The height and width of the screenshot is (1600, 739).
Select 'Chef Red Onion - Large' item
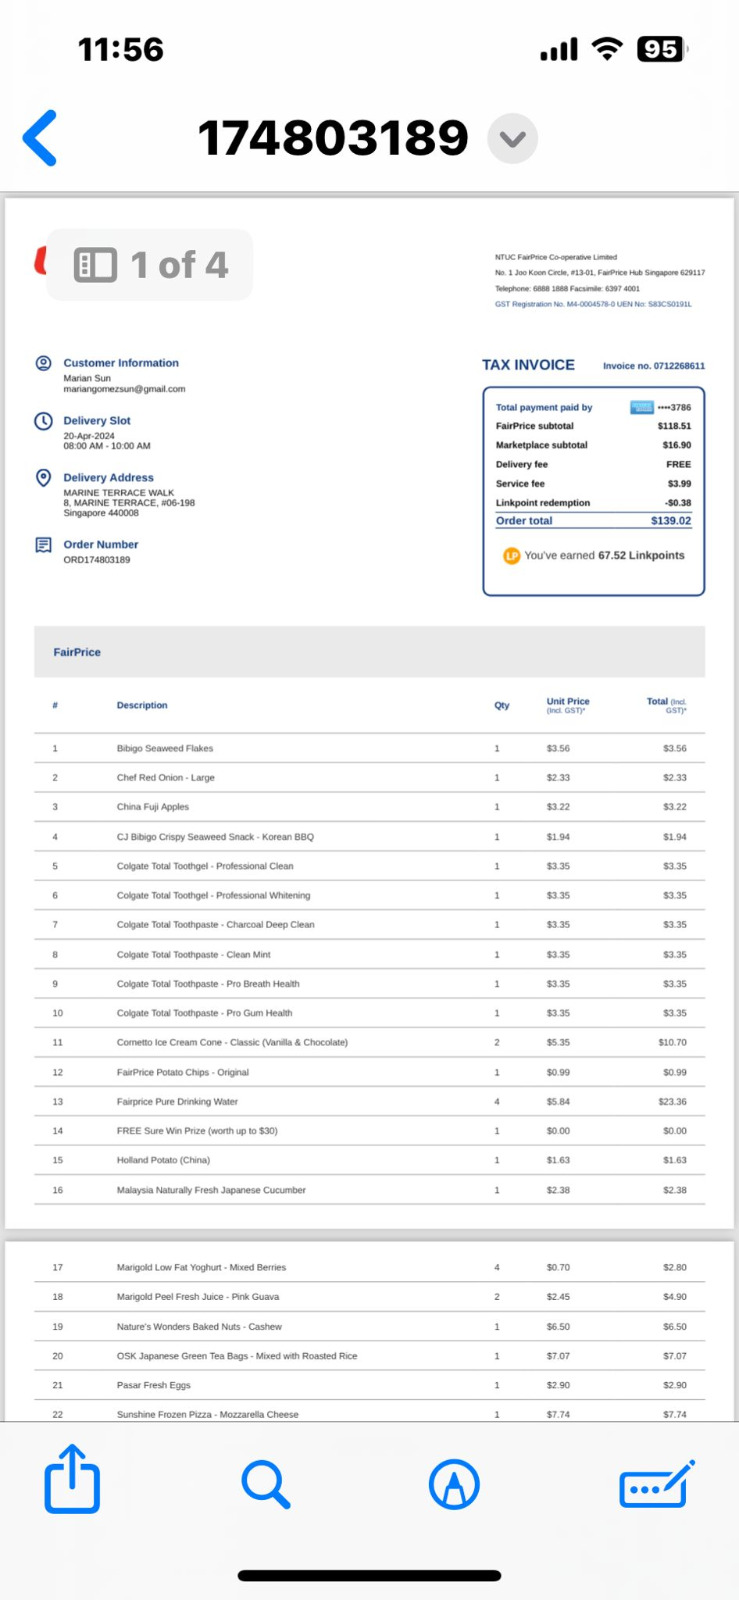pos(166,778)
